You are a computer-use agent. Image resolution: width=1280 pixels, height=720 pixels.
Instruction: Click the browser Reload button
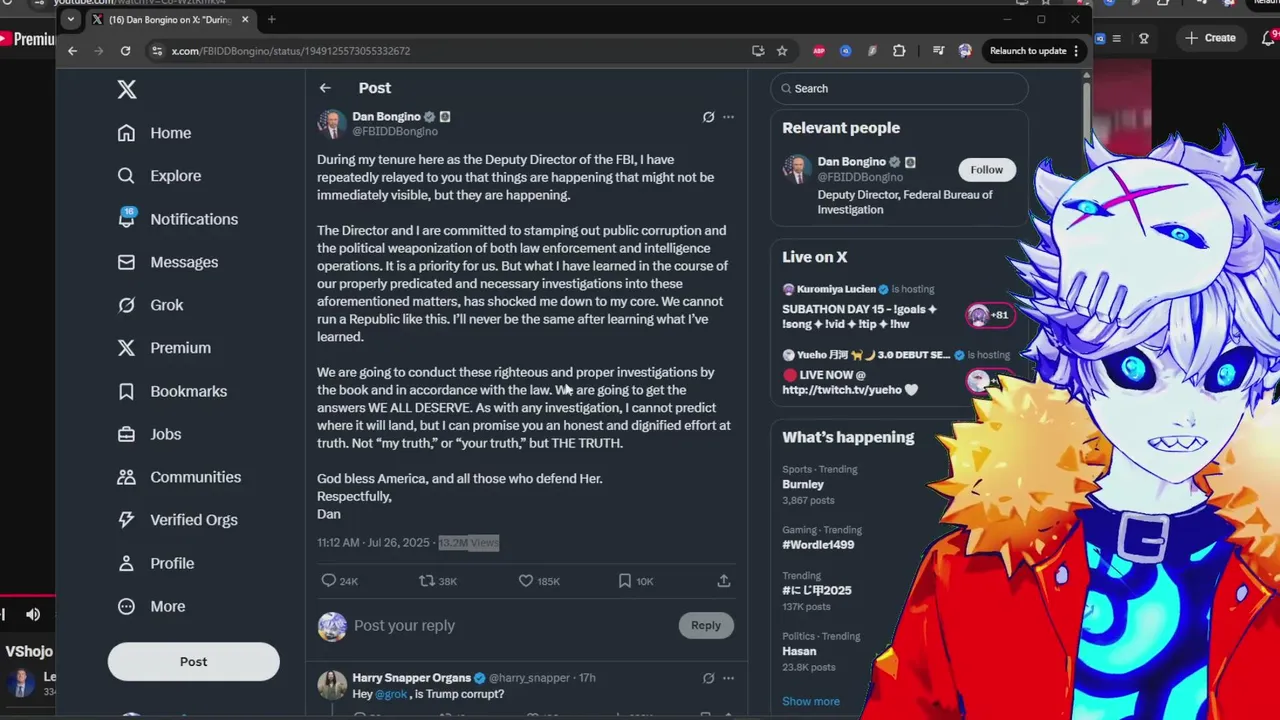click(125, 51)
